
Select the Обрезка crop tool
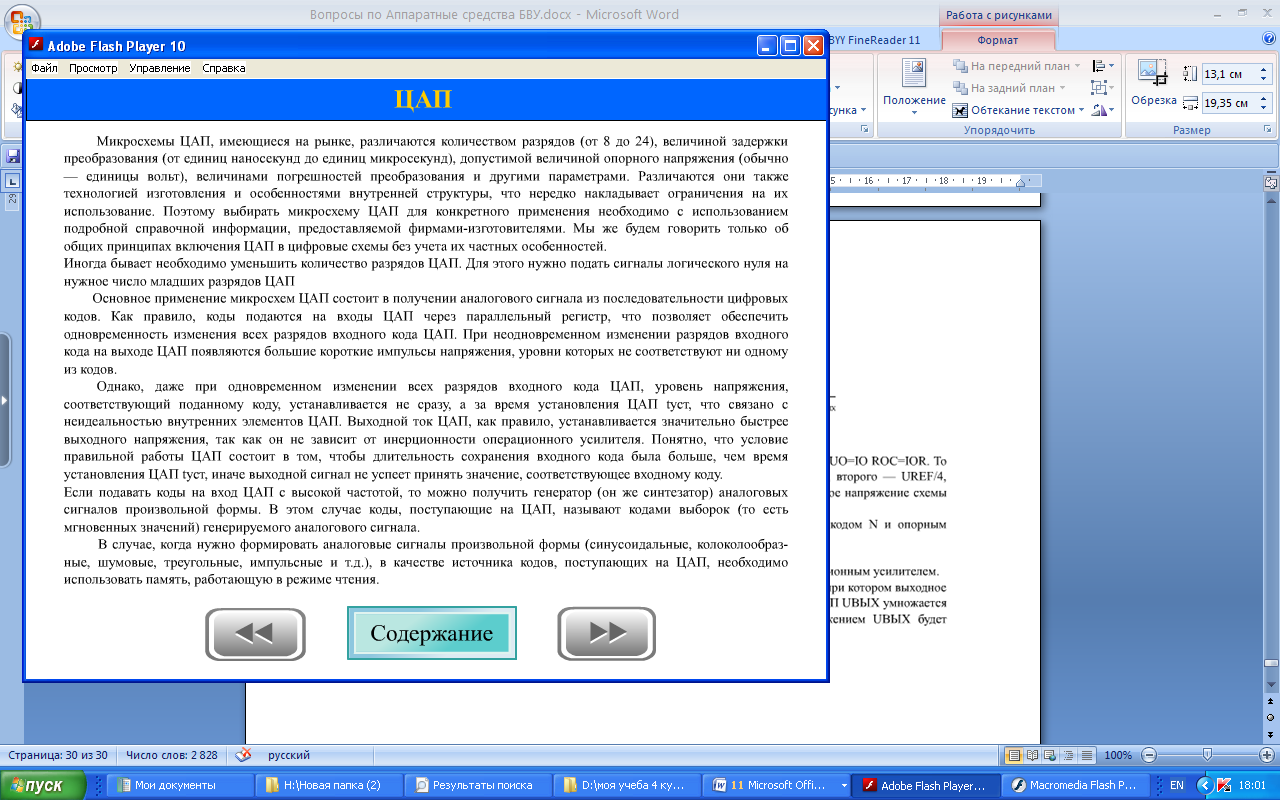[x=1153, y=84]
